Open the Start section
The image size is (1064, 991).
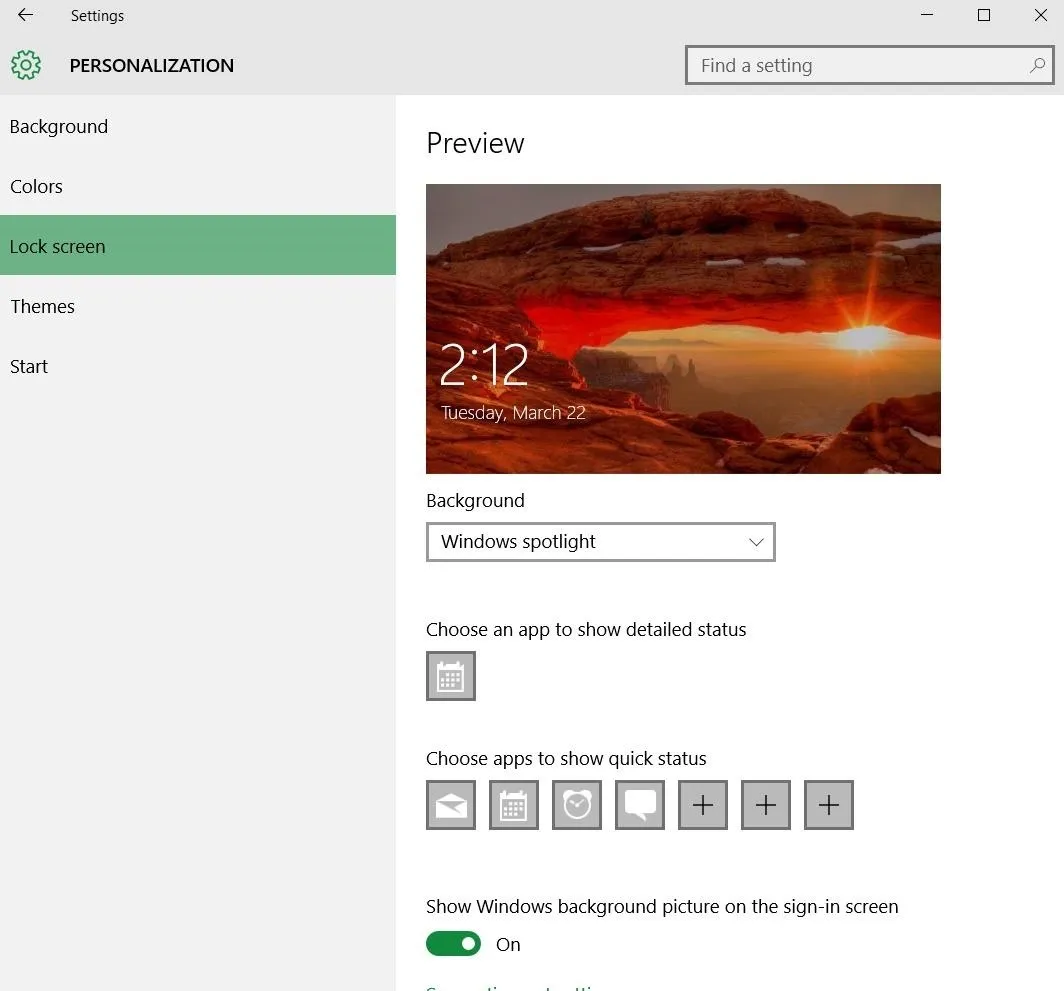click(x=197, y=366)
